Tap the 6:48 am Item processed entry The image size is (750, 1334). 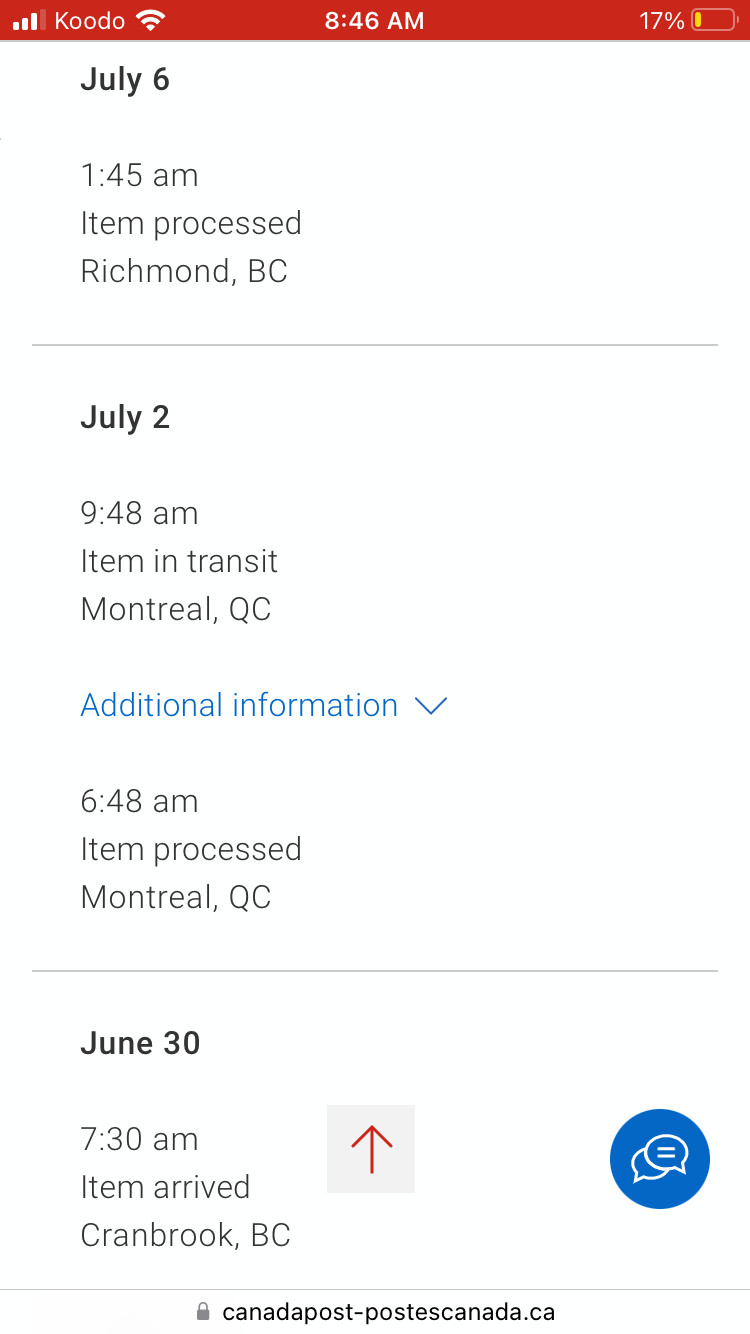point(190,849)
